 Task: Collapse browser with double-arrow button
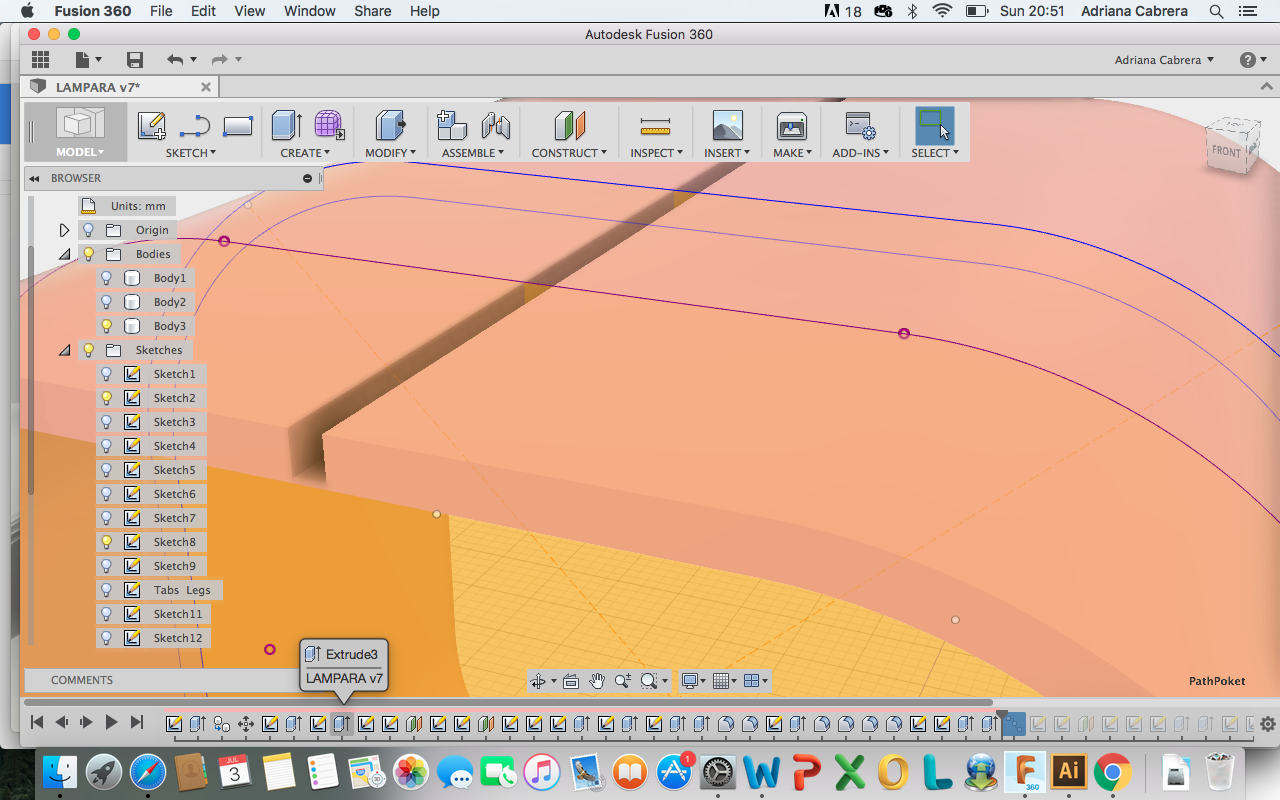(34, 178)
